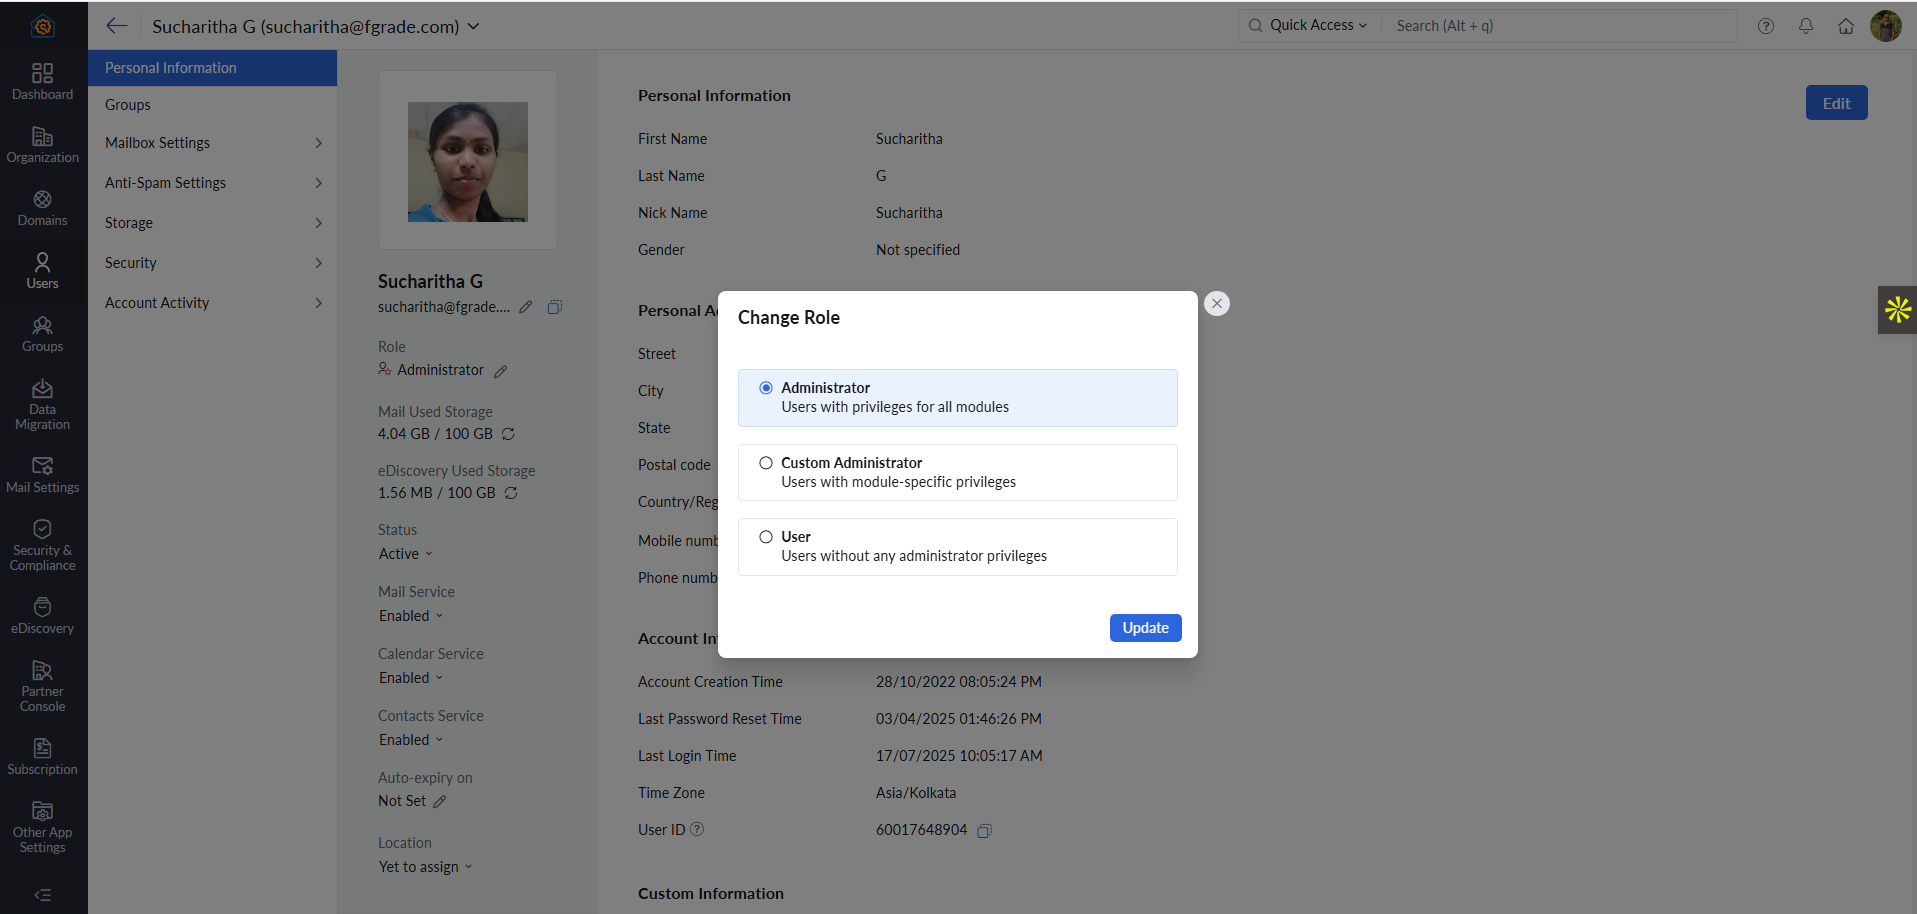1917x914 pixels.
Task: Open the Quick Access dropdown
Action: coord(1317,26)
